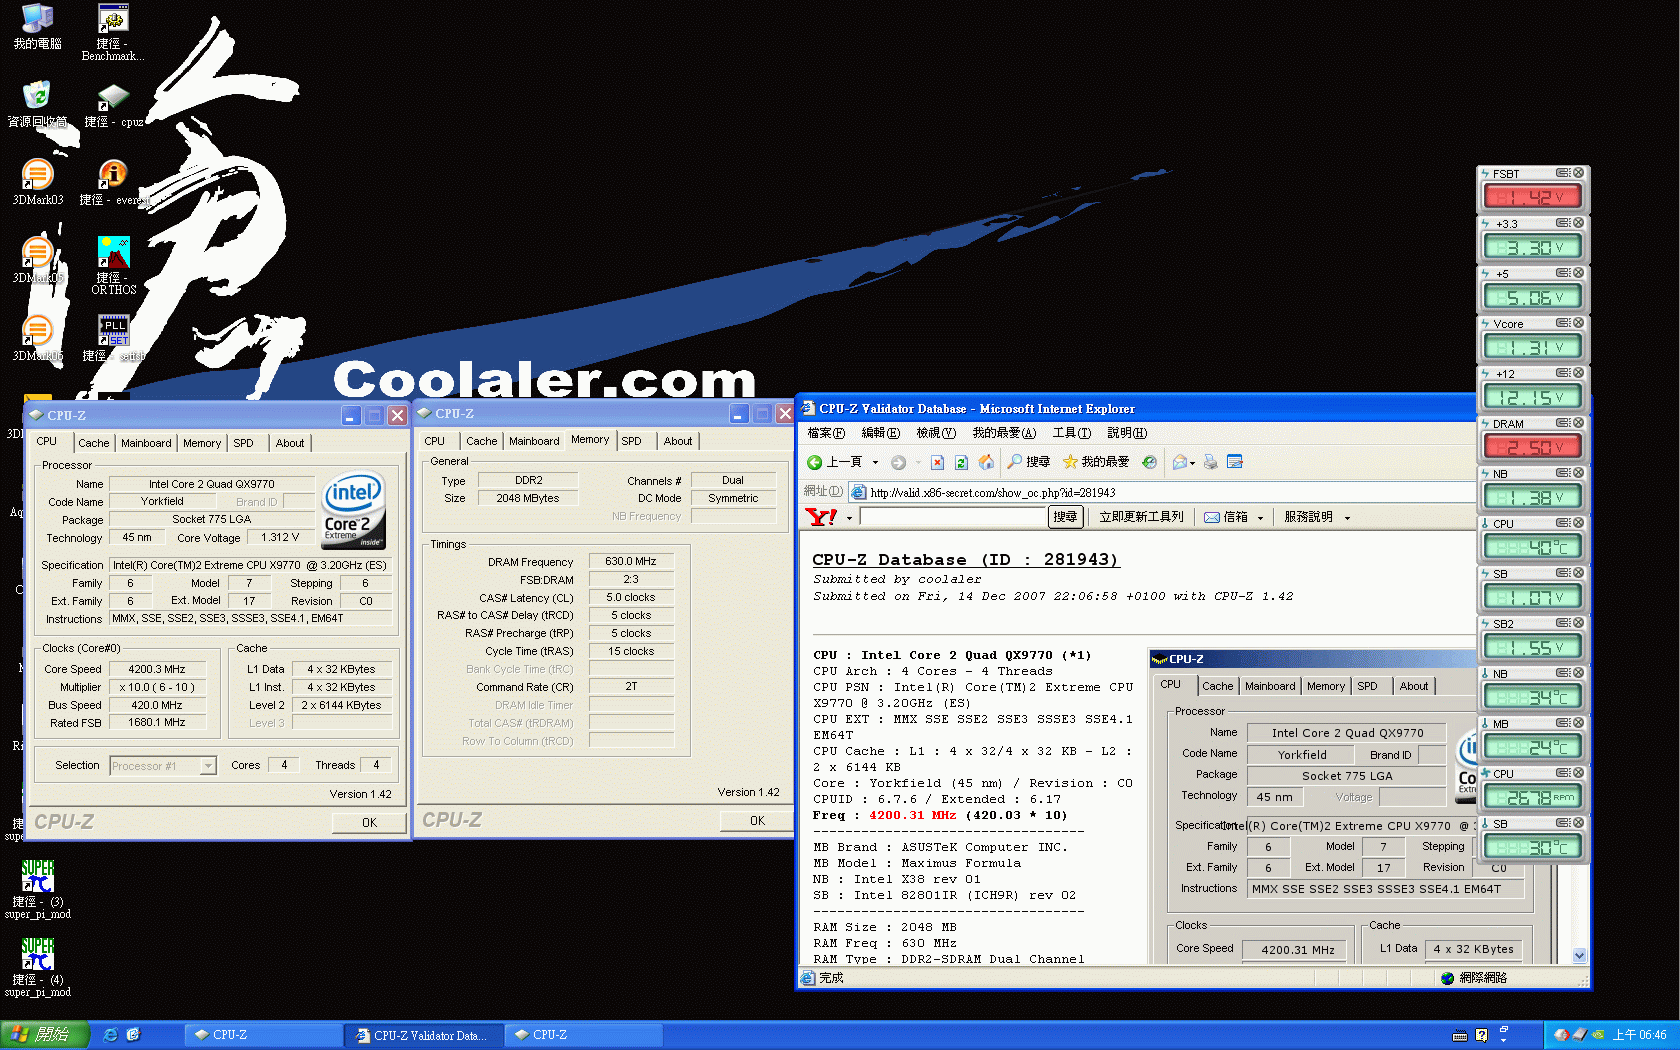Click the IE Favorites star button
Screen dimensions: 1680x1050
pos(1095,462)
